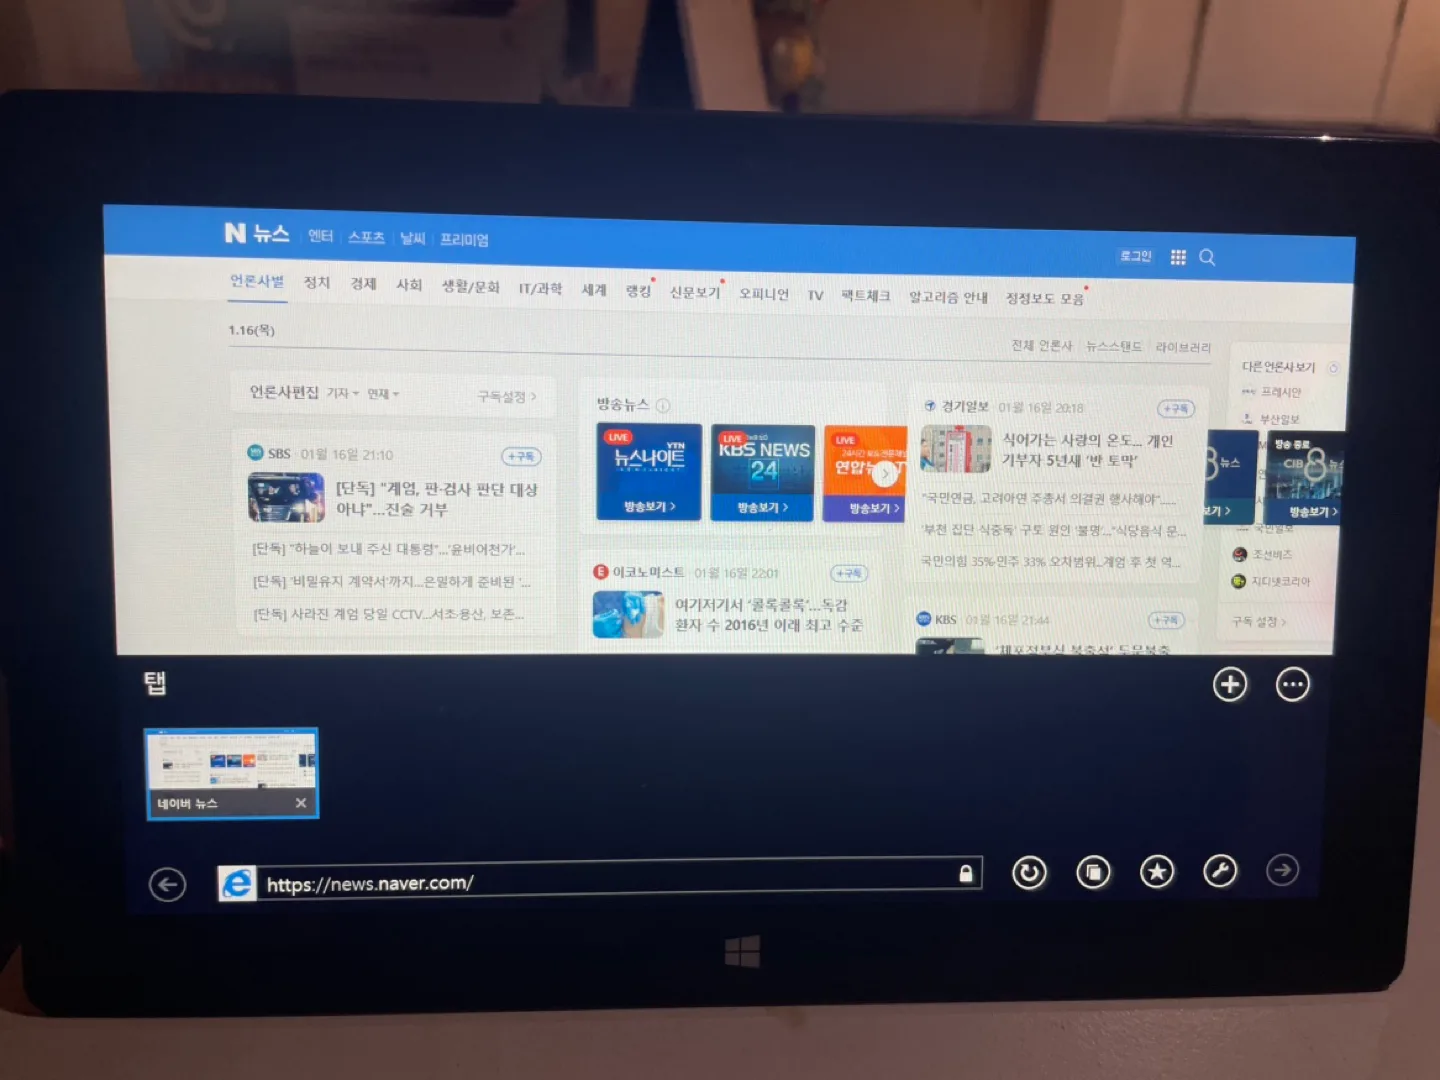The height and width of the screenshot is (1080, 1440).
Task: Open headline "계엄, 판·검사 판단 대상 아냐"
Action: tap(436, 499)
